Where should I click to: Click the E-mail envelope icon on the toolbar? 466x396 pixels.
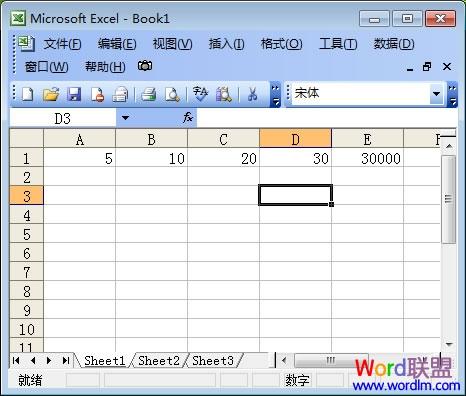pos(120,94)
